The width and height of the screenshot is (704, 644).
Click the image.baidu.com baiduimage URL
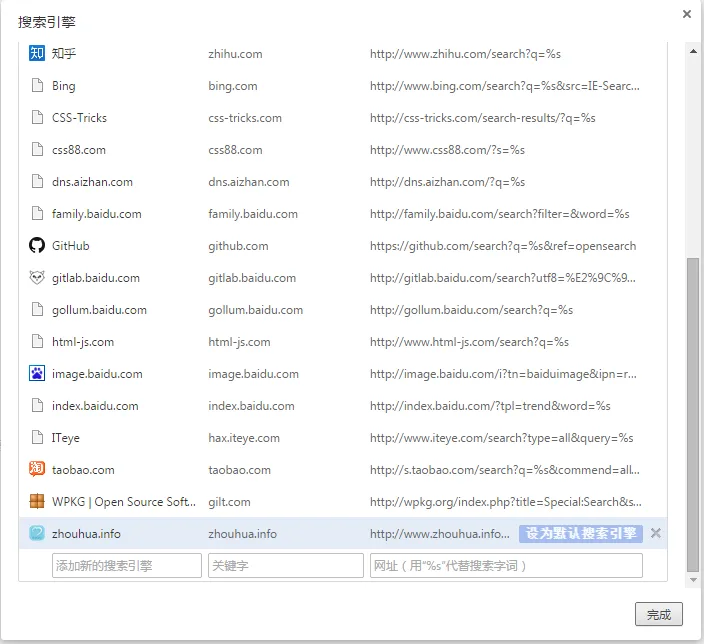tap(503, 374)
